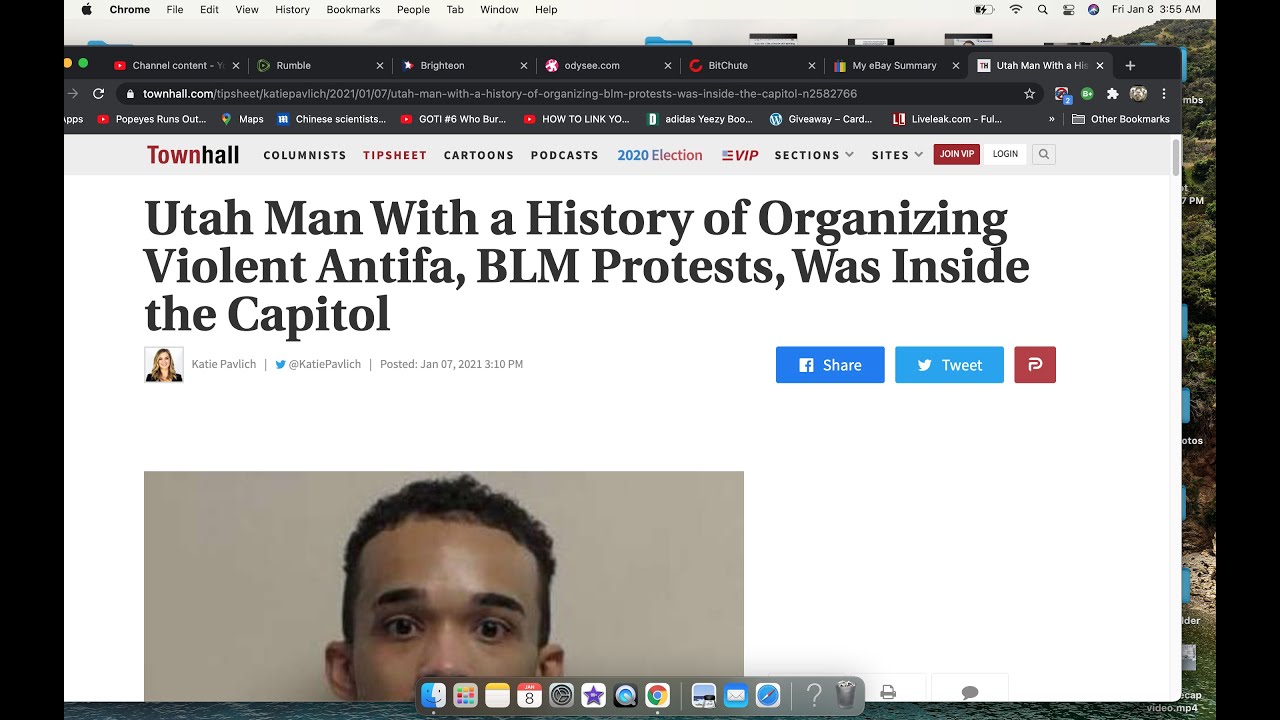Show hidden bookmarks overflow chevron
Image resolution: width=1280 pixels, height=720 pixels.
click(1052, 119)
